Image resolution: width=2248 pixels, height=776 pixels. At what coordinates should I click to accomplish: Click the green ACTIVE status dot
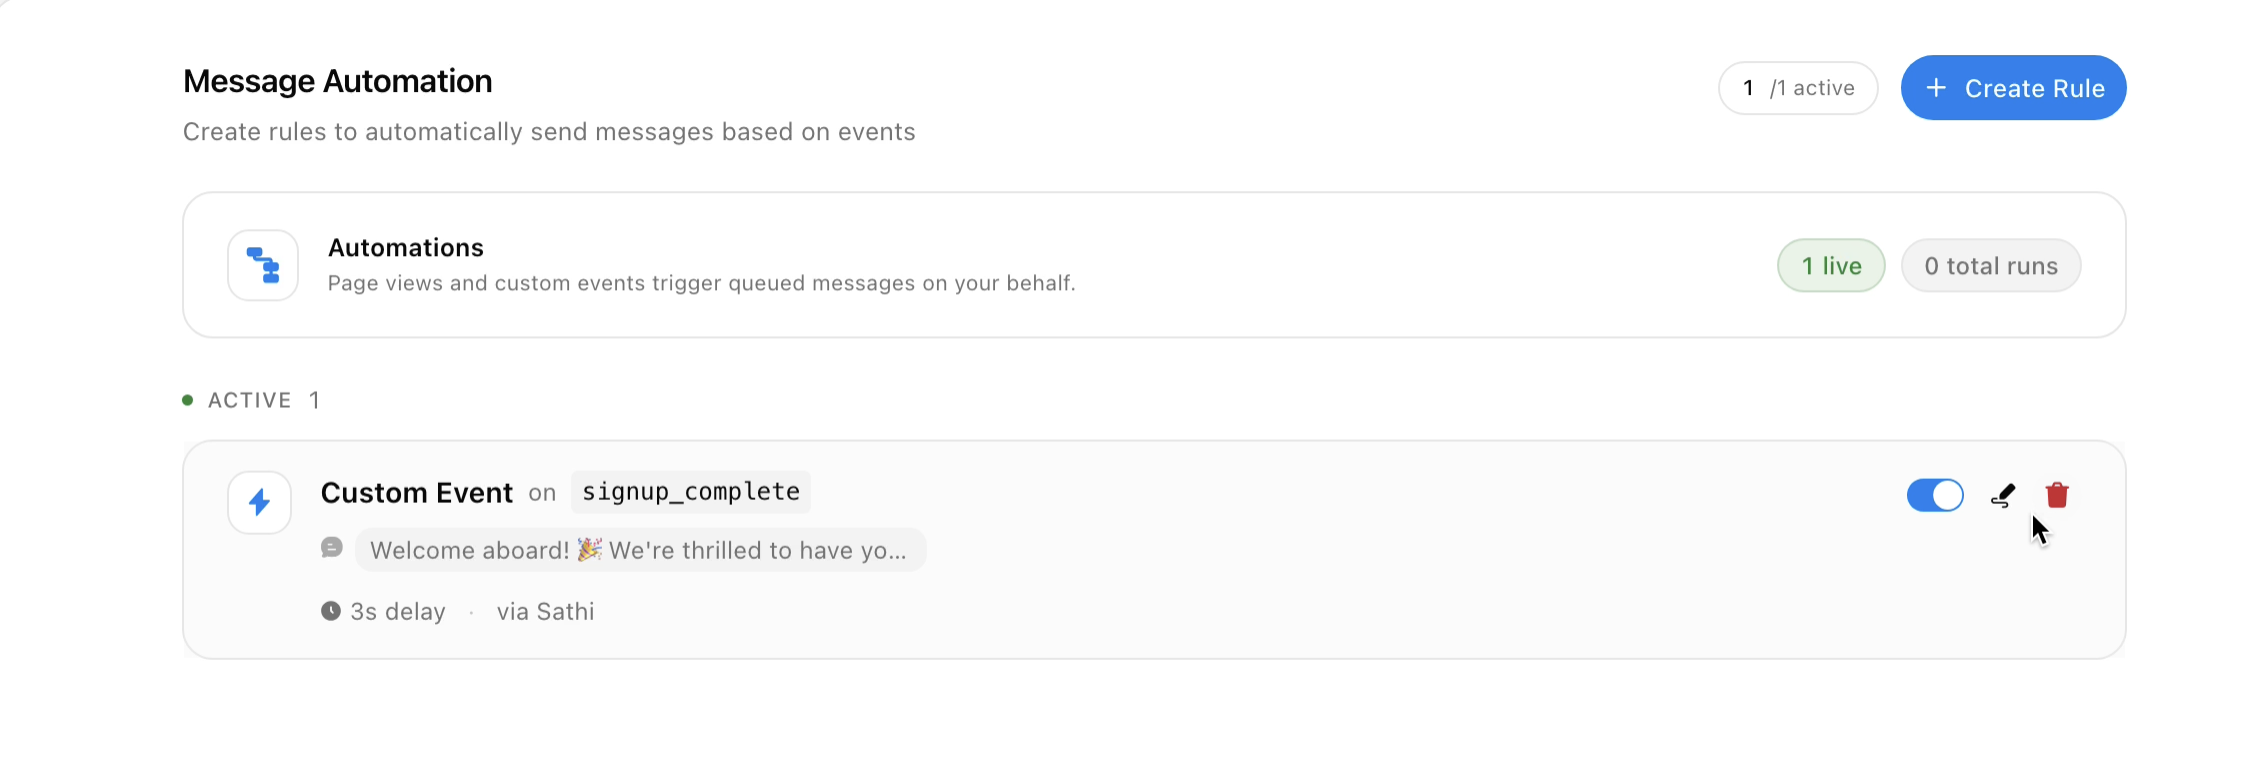(x=188, y=400)
